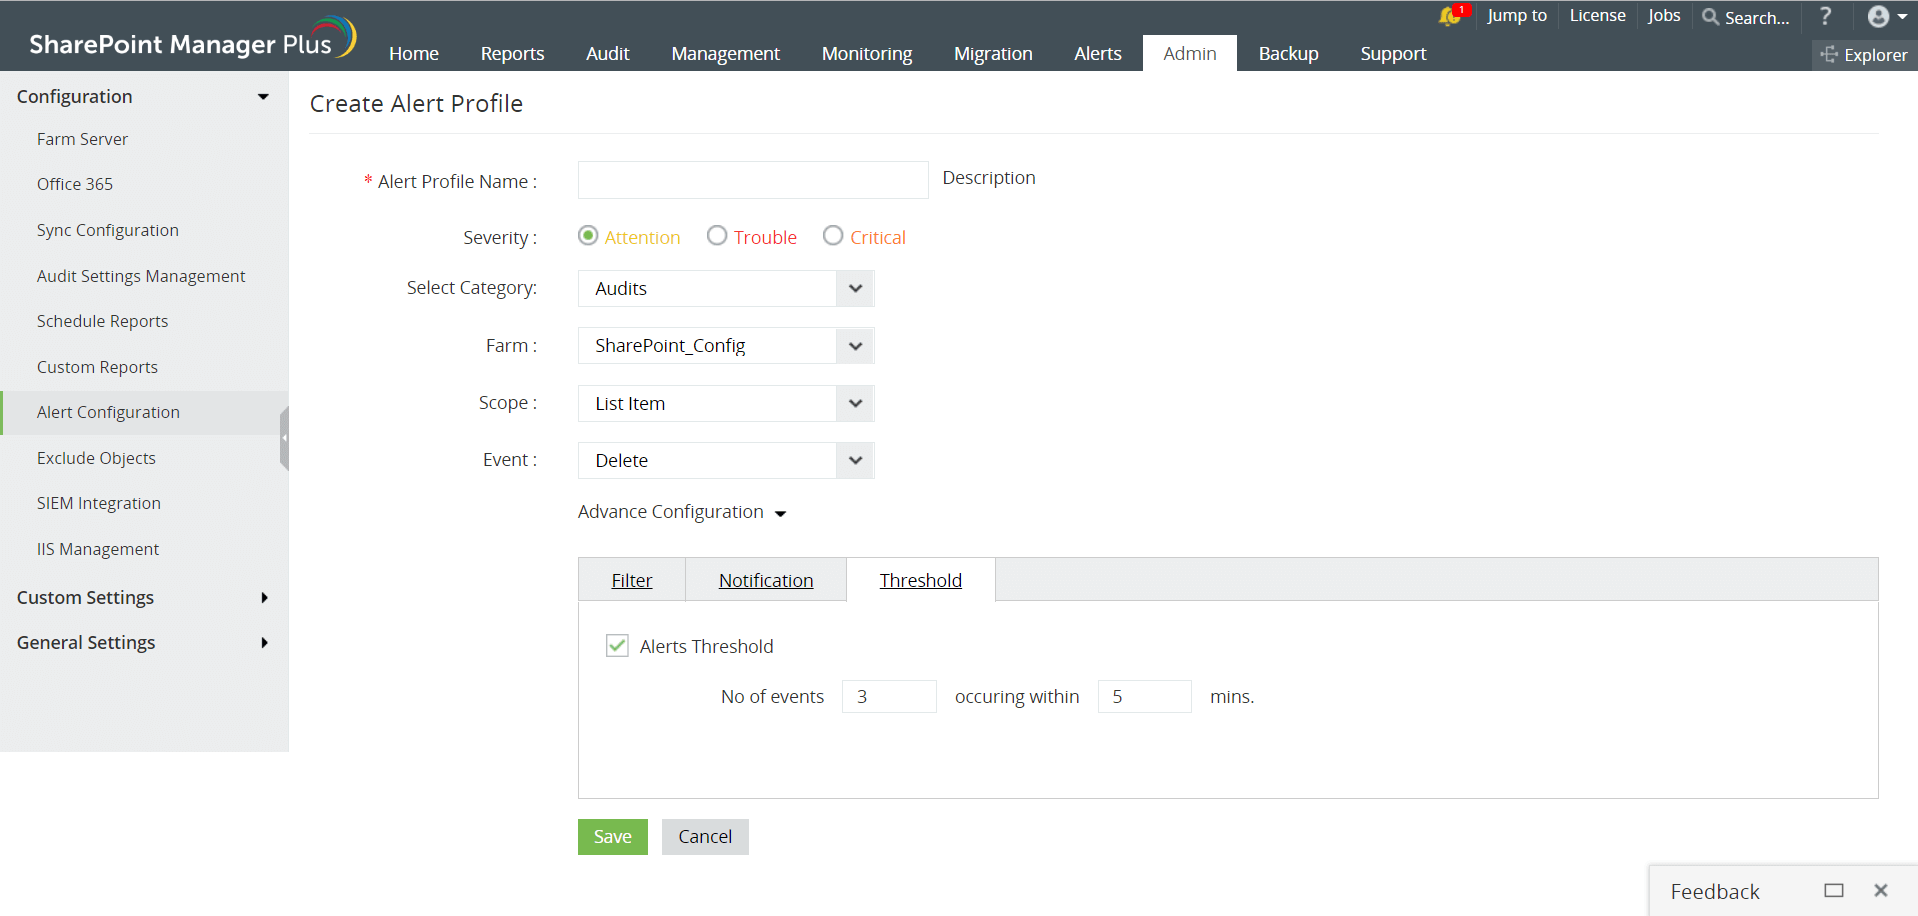The image size is (1918, 916).
Task: Uncheck the Alerts Threshold checkbox
Action: click(x=617, y=645)
